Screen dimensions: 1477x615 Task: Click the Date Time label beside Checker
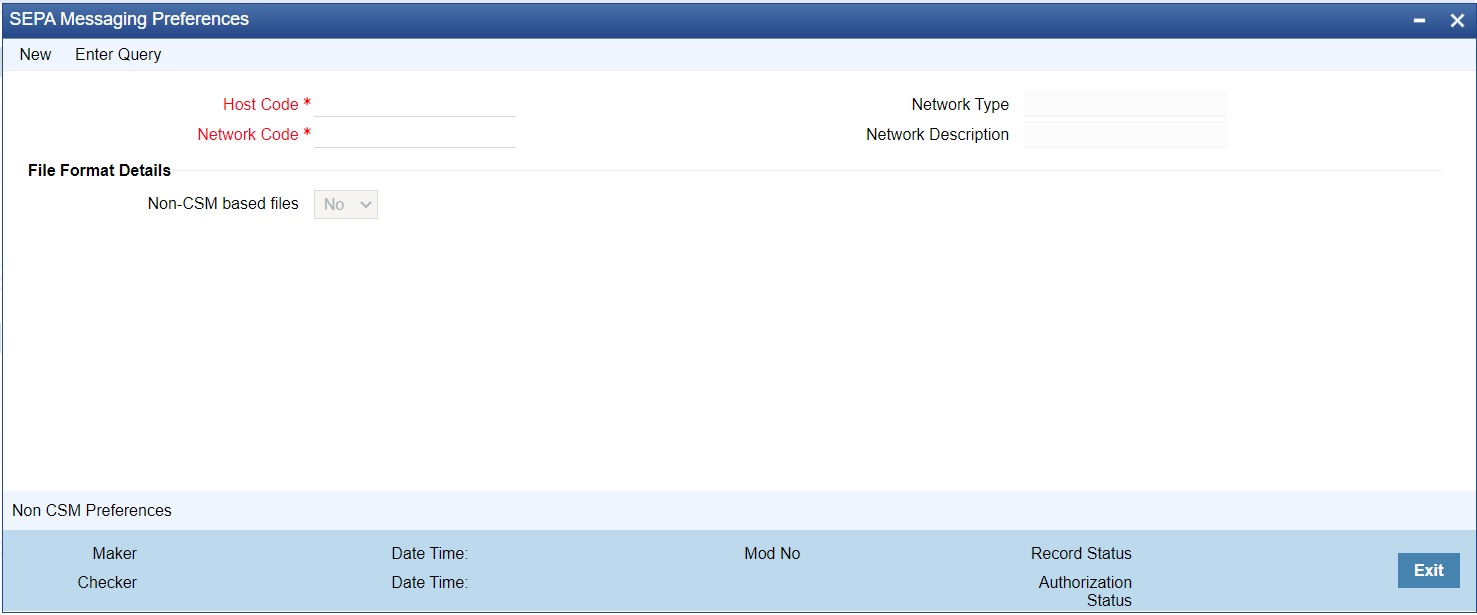[430, 582]
